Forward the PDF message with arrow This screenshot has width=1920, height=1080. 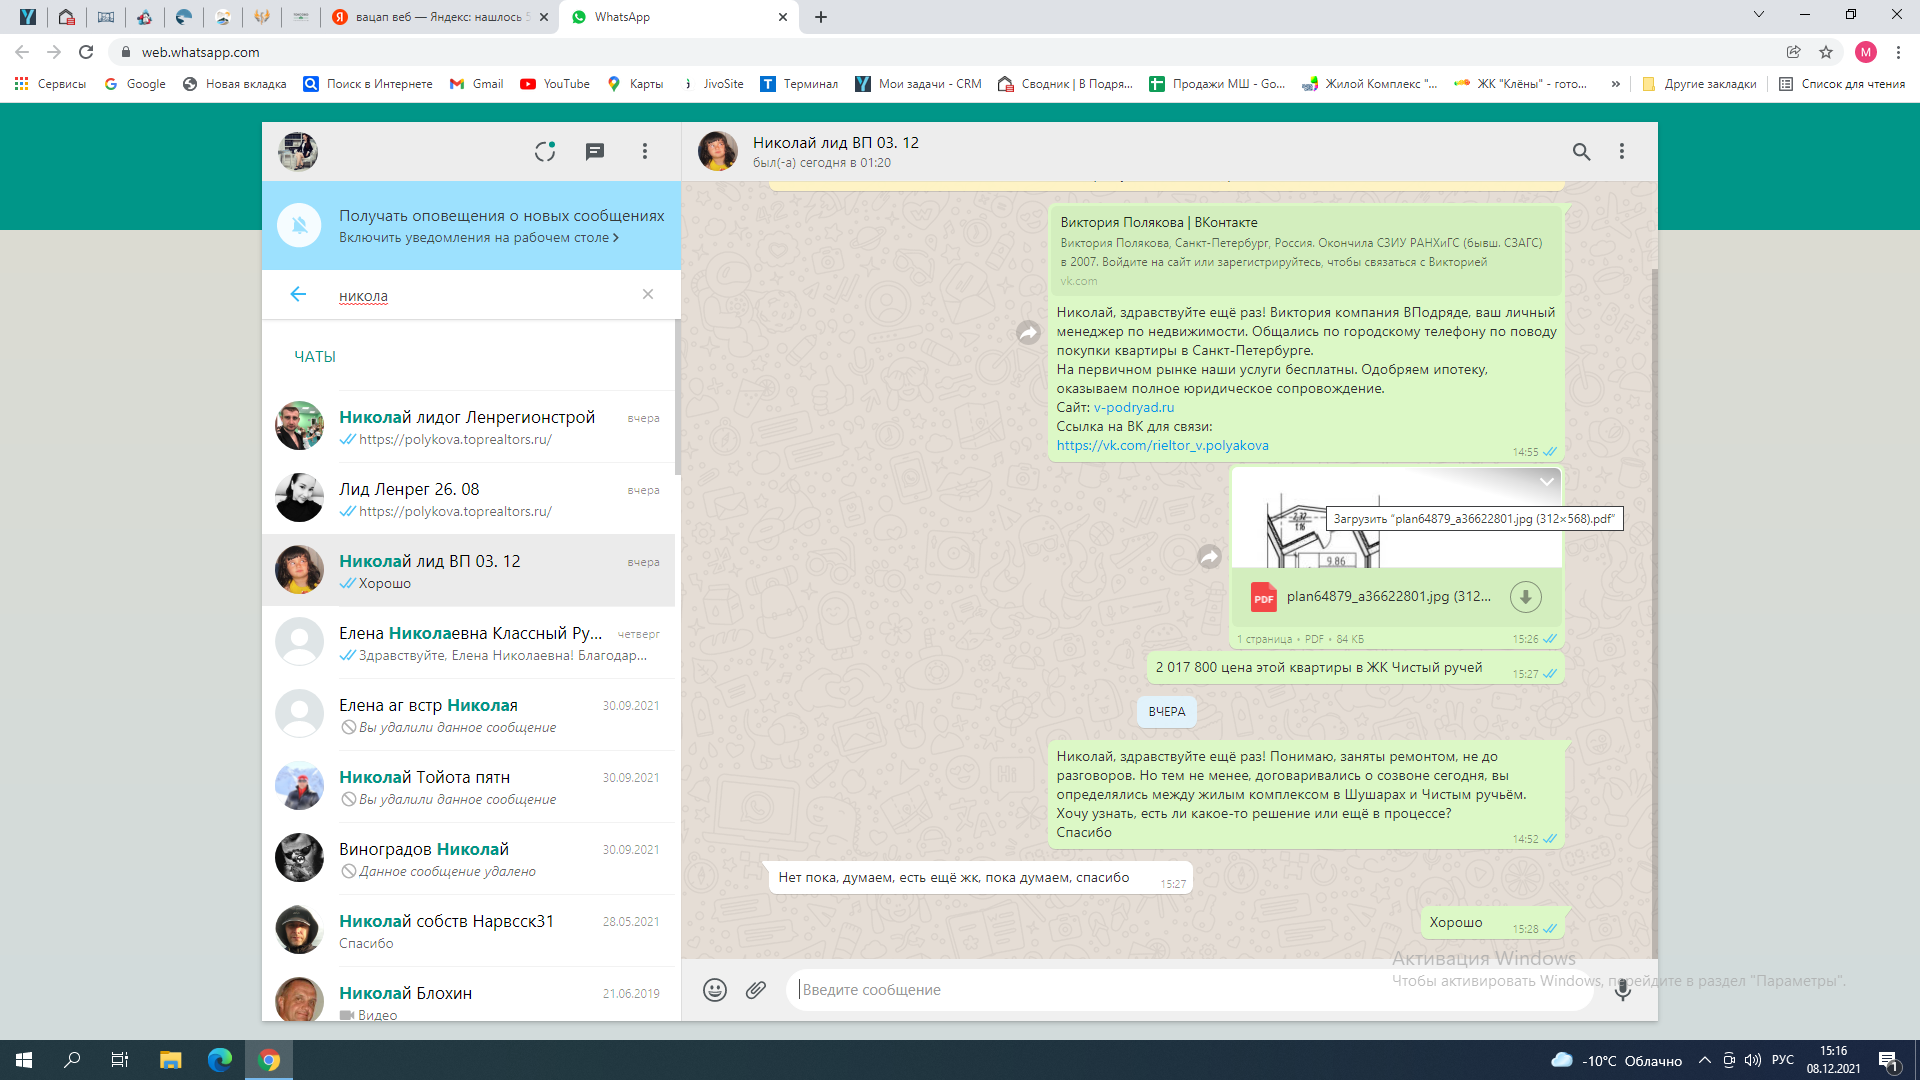point(1209,557)
